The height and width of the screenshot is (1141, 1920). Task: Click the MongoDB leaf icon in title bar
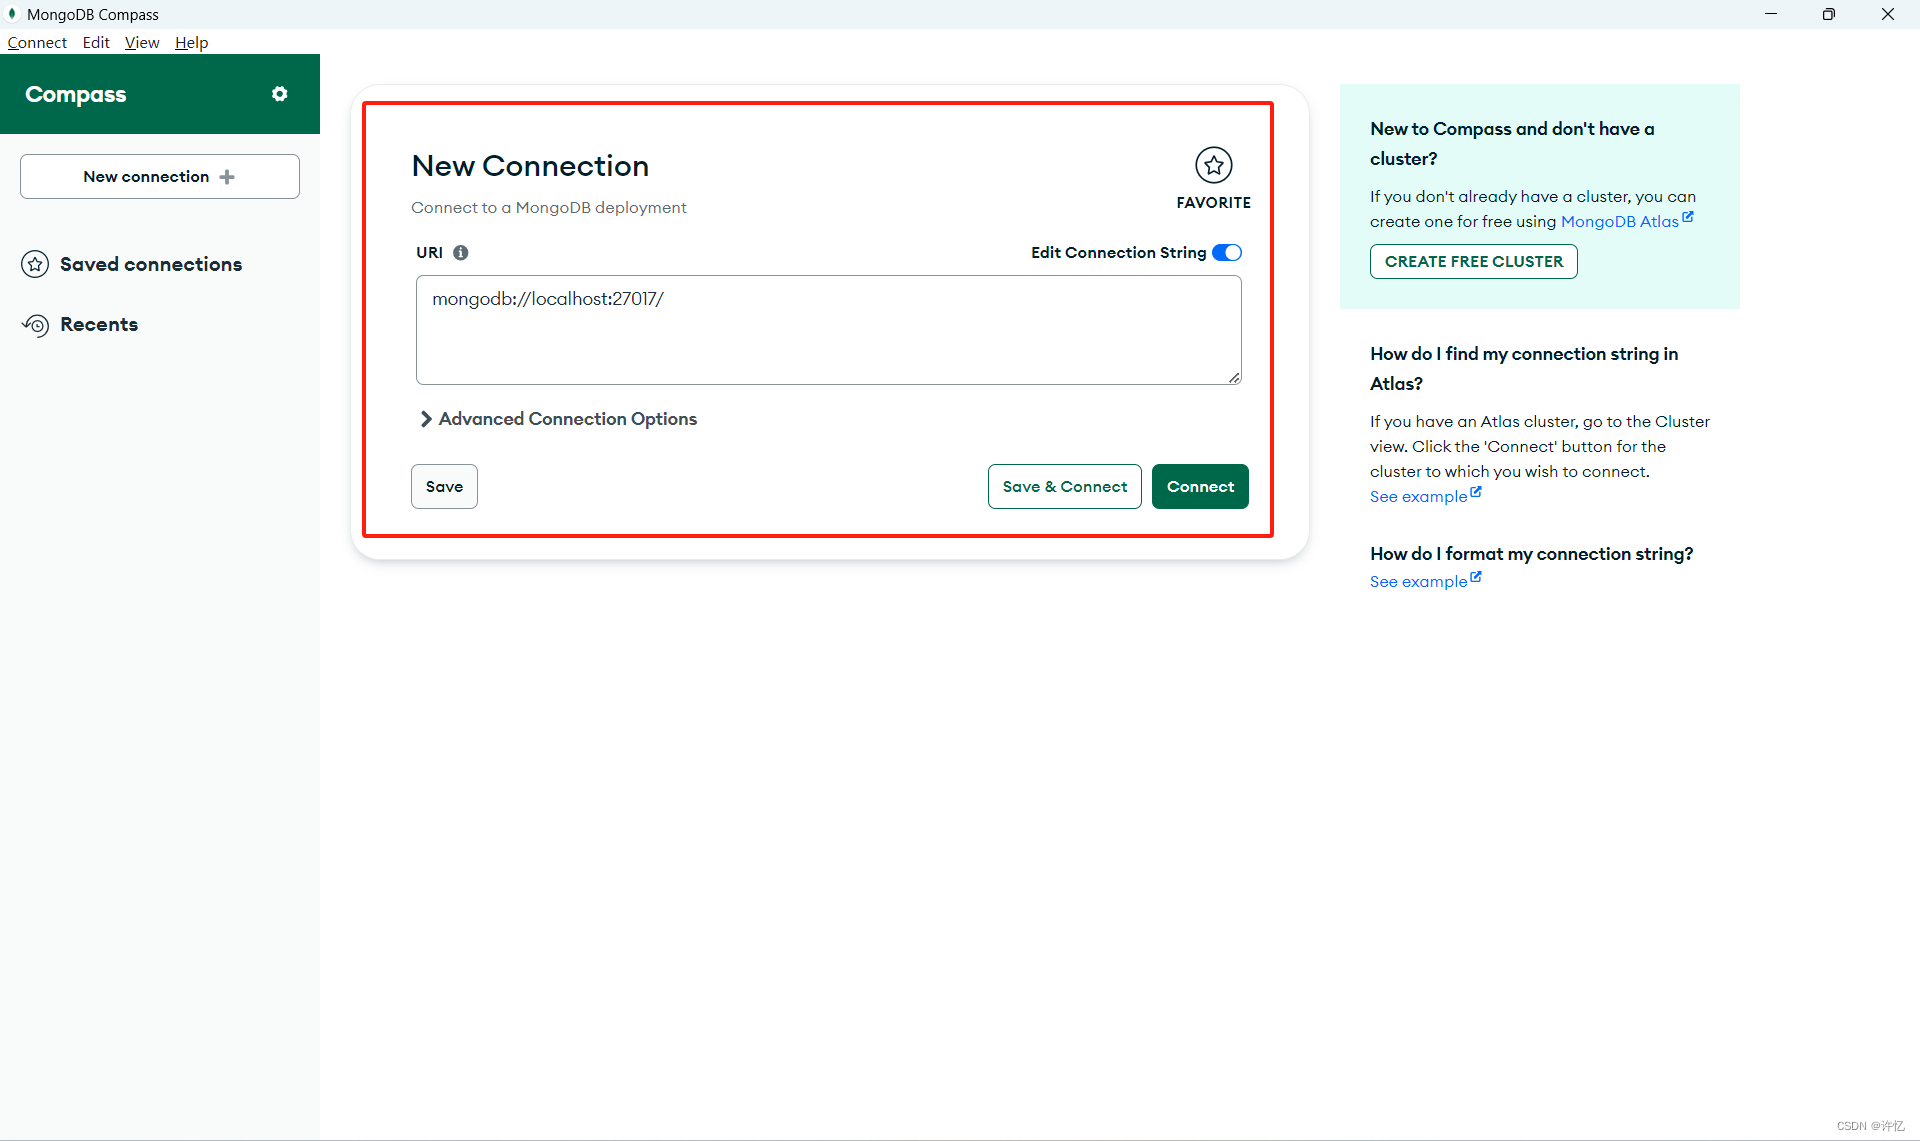coord(12,14)
